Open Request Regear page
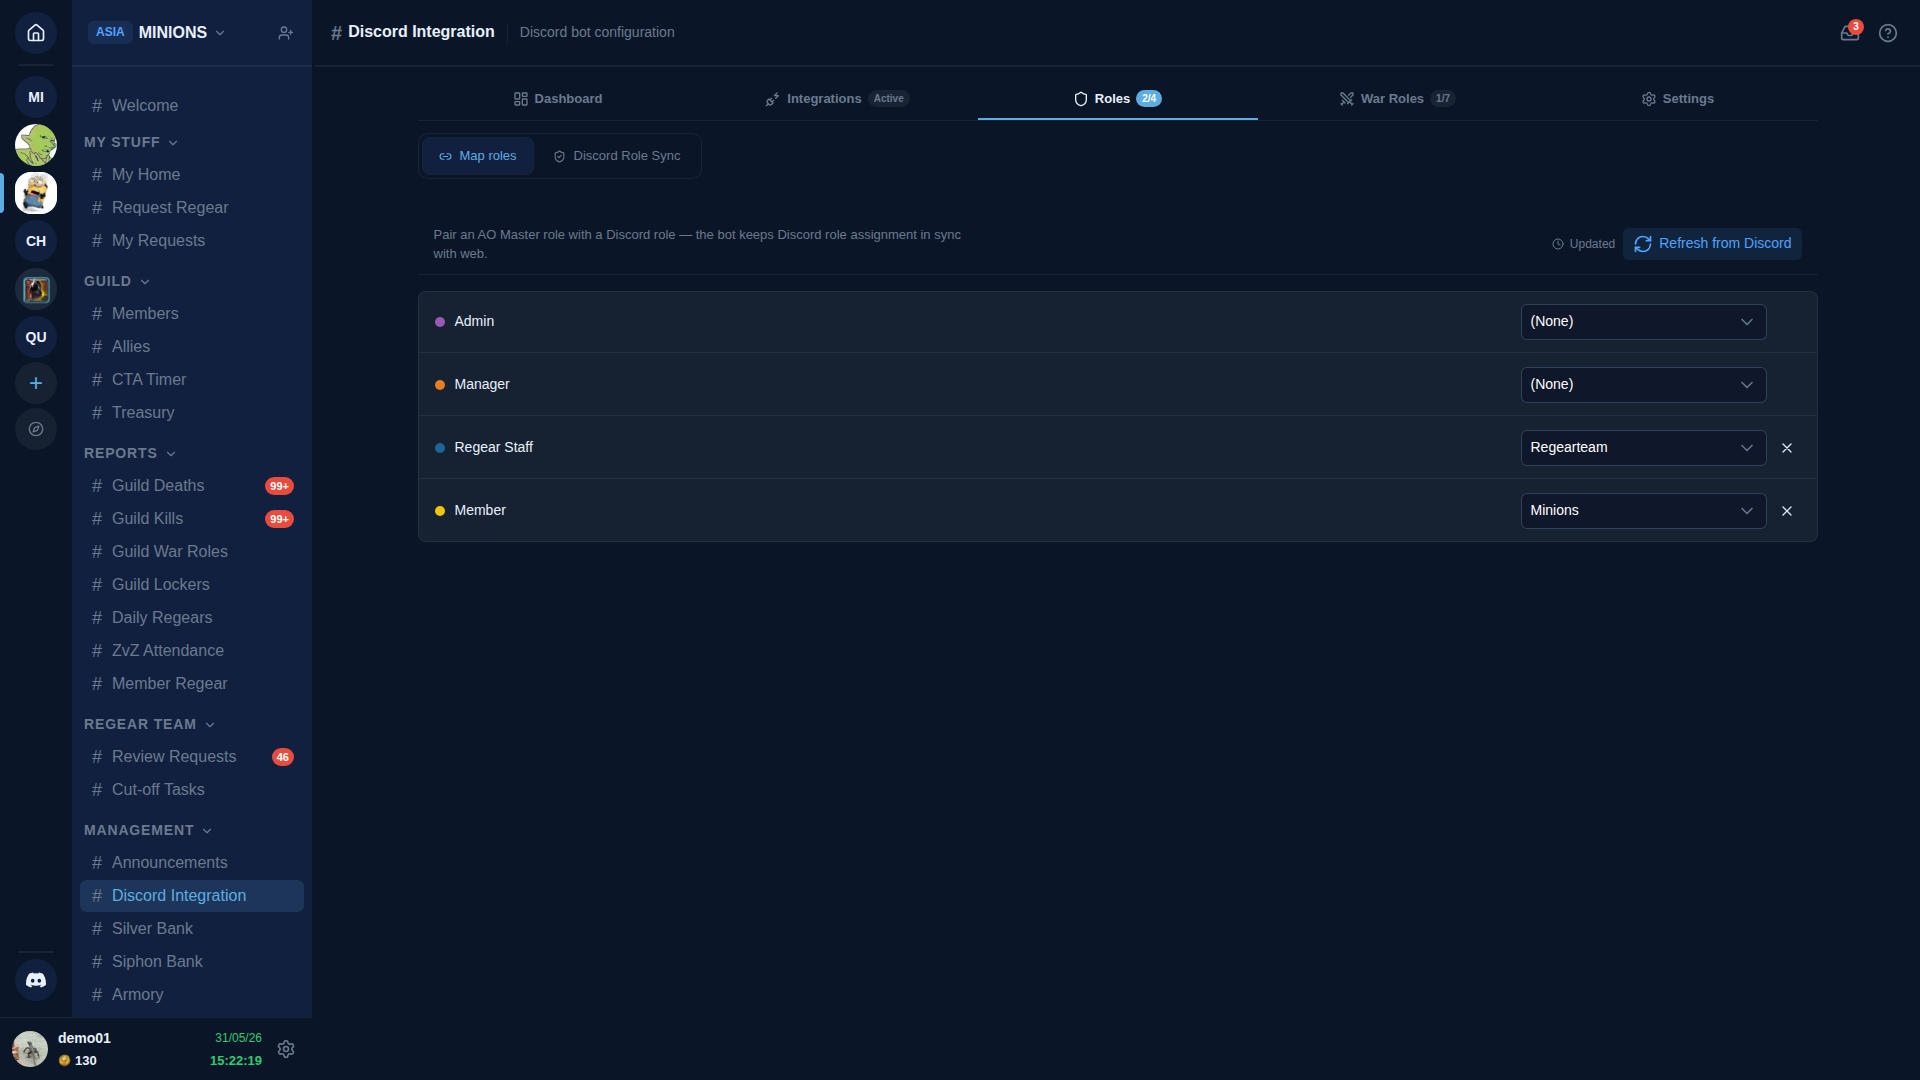This screenshot has width=1920, height=1080. pyautogui.click(x=192, y=208)
